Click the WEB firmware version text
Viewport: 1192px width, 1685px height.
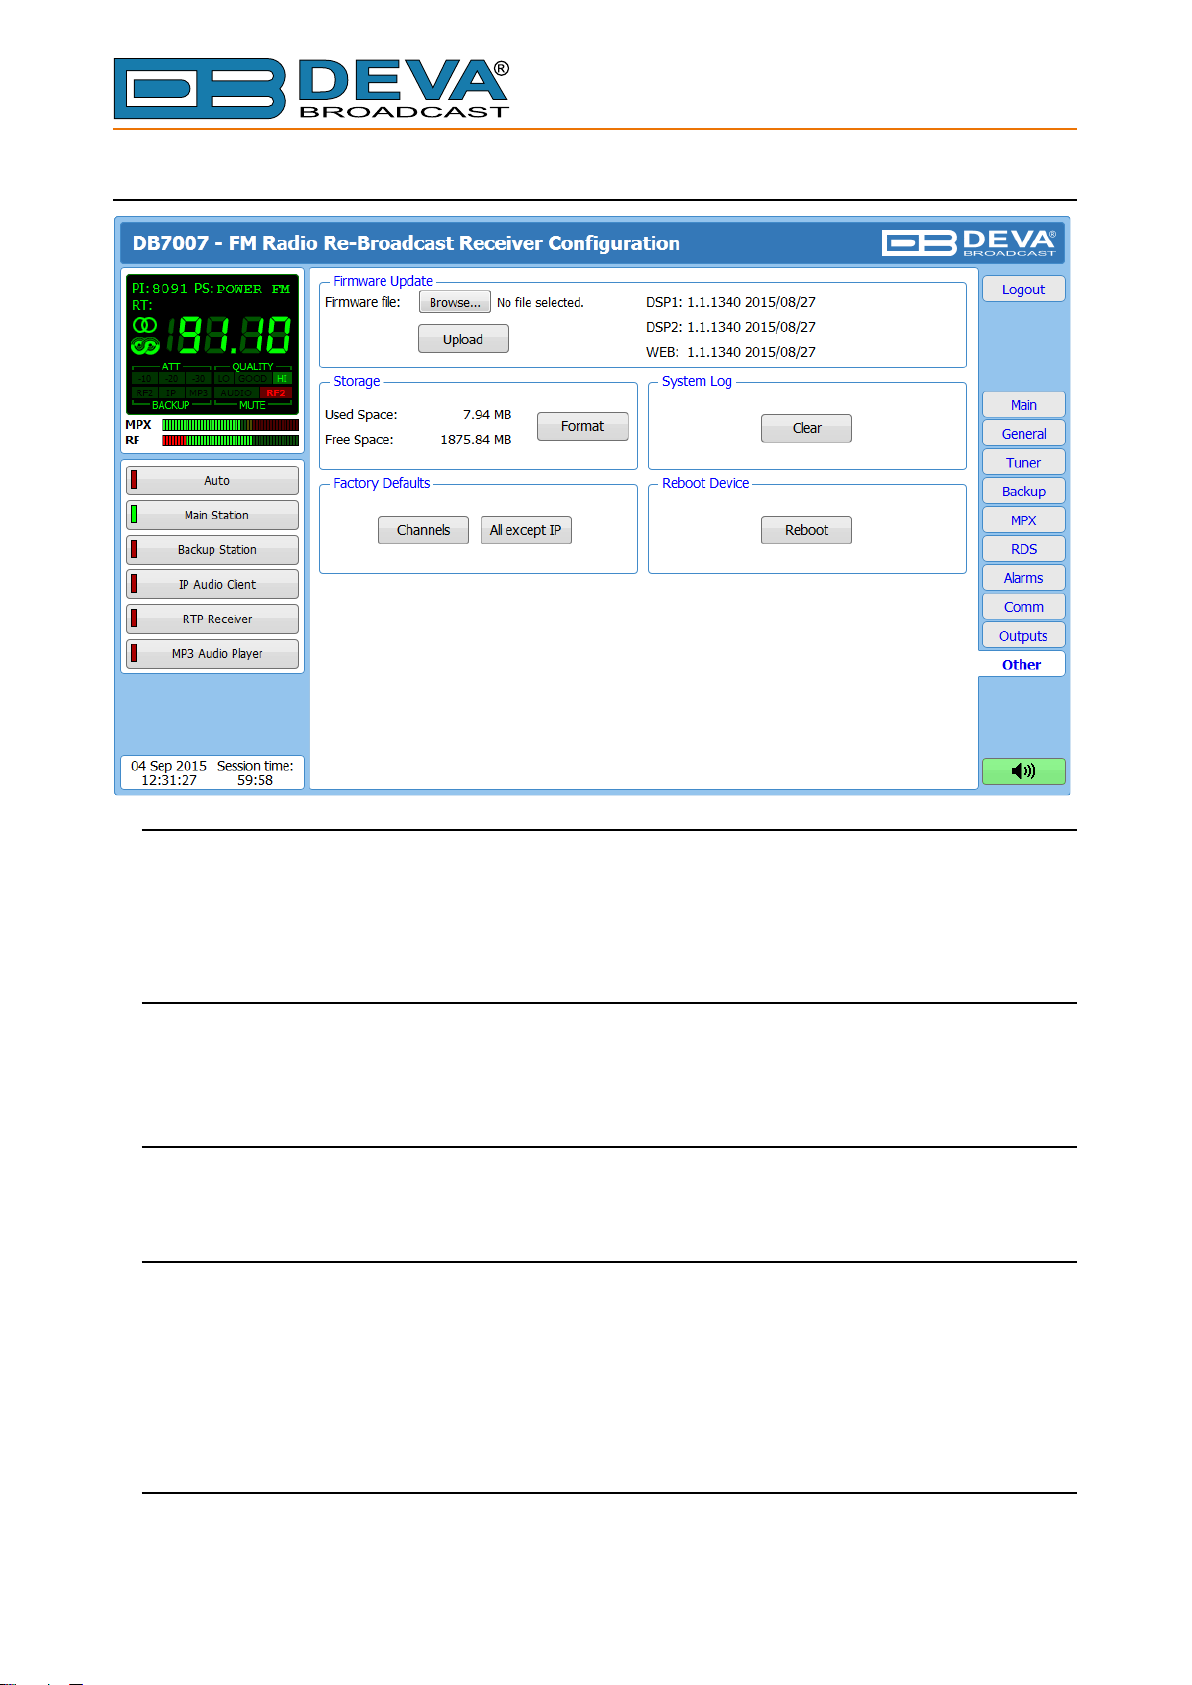click(731, 352)
